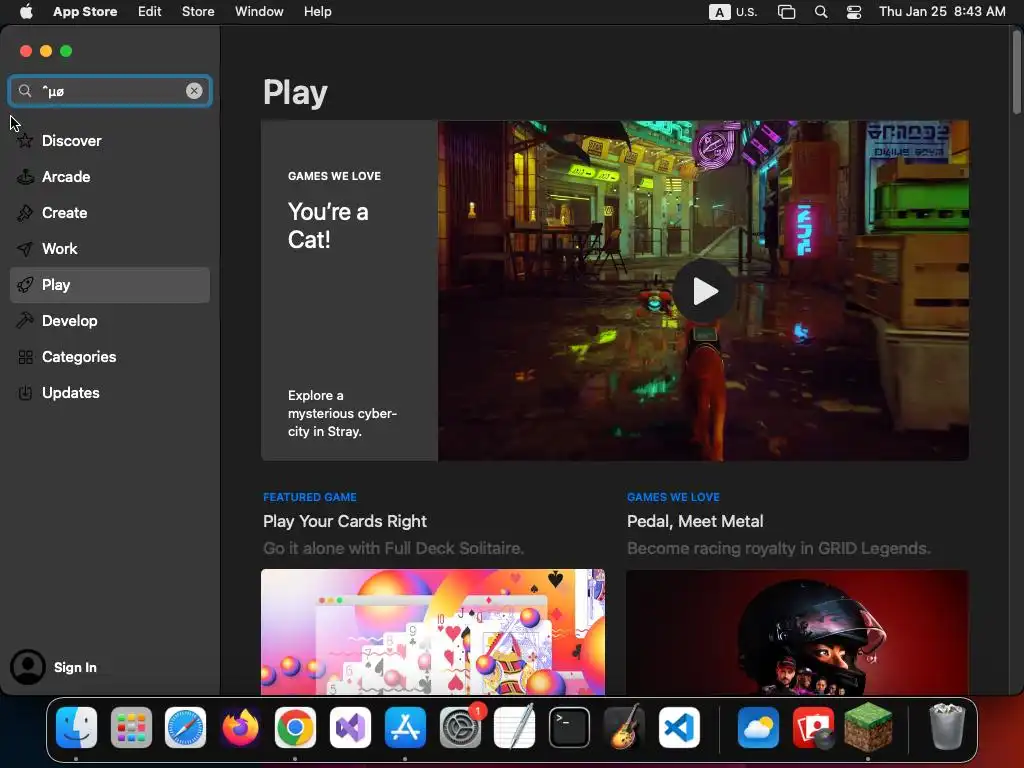The height and width of the screenshot is (768, 1024).
Task: Click the 'FEATURED GAME' label
Action: click(310, 497)
